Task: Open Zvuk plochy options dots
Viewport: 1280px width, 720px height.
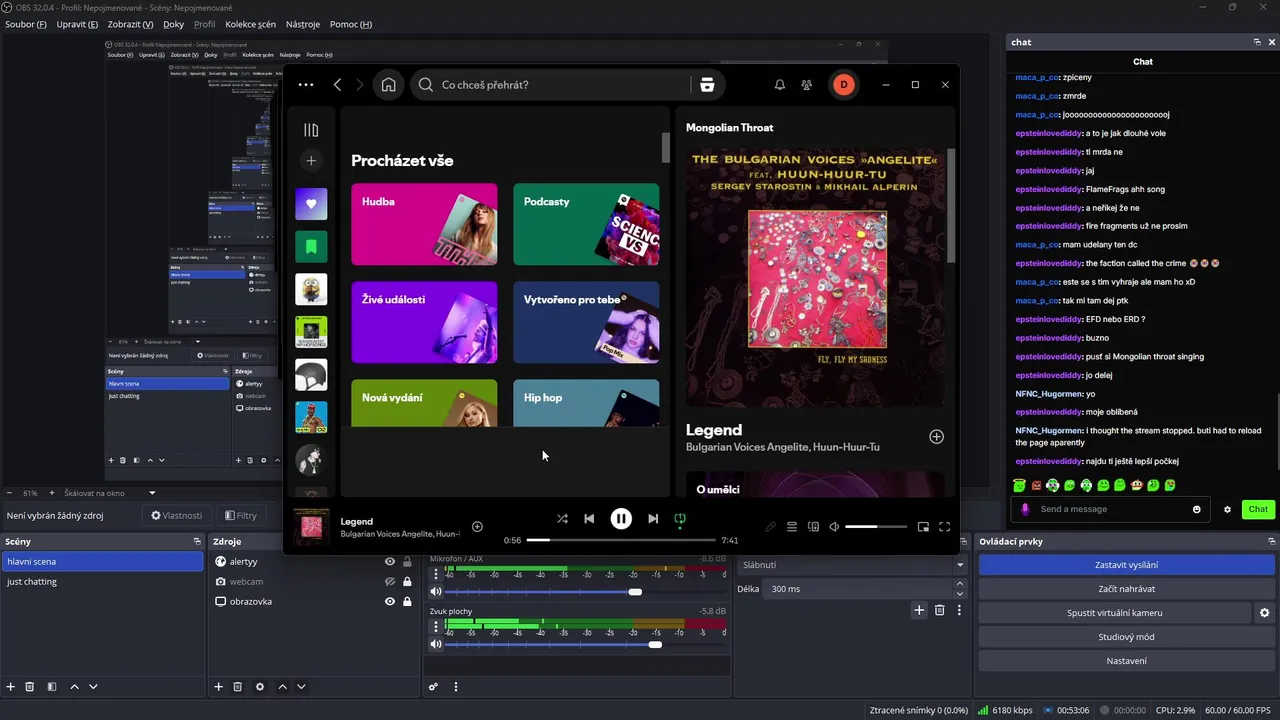Action: click(x=436, y=627)
